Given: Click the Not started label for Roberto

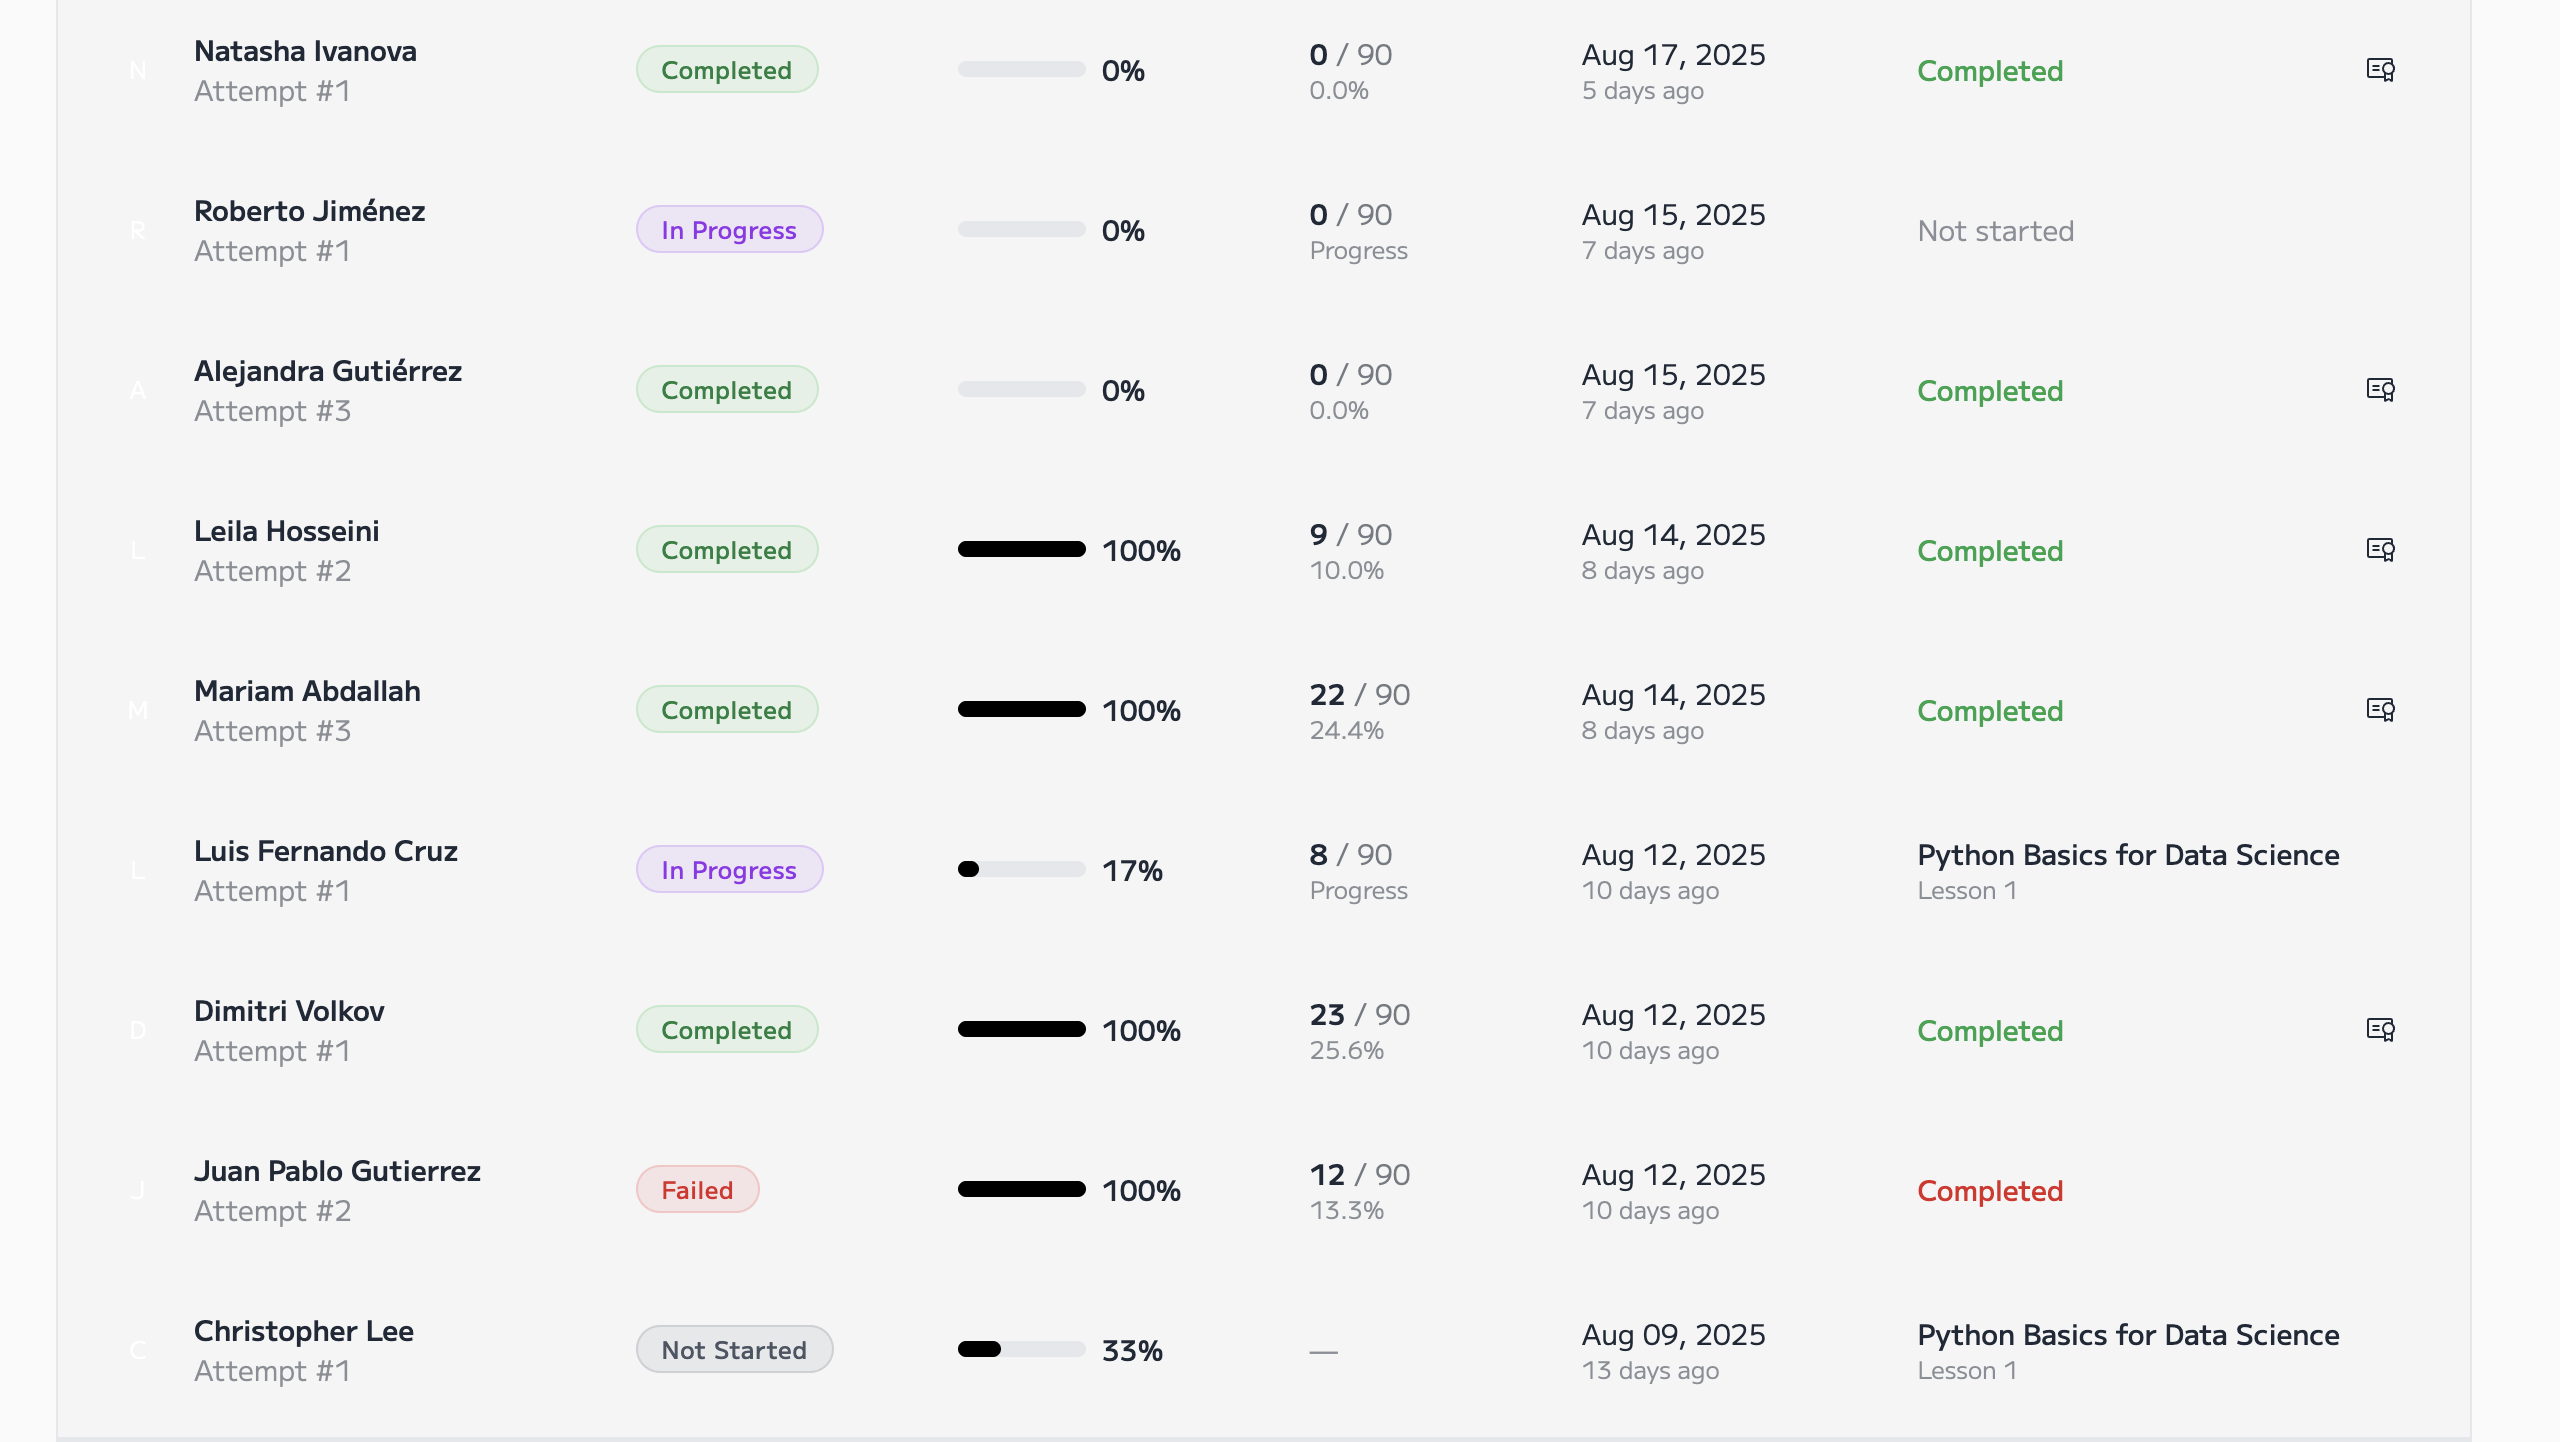Looking at the screenshot, I should (x=1995, y=230).
